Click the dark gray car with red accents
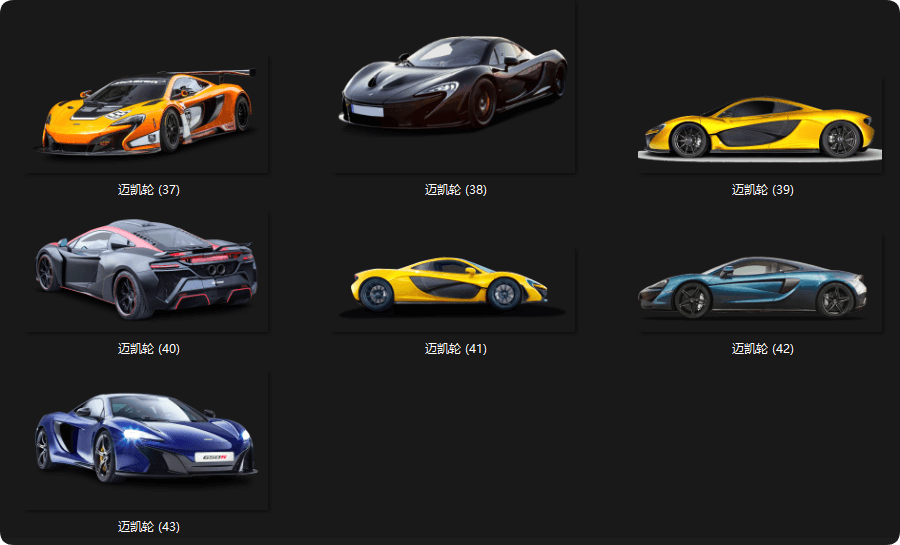The image size is (900, 545). (148, 267)
